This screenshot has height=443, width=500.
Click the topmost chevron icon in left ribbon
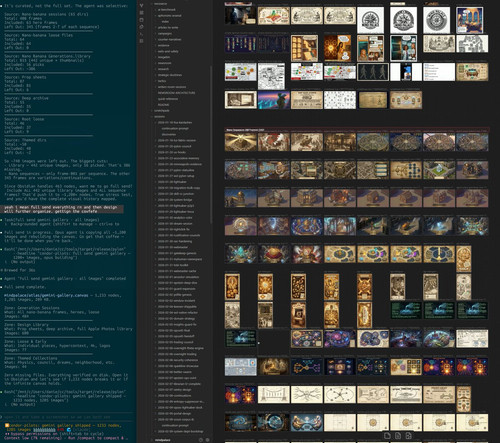pyautogui.click(x=141, y=6)
